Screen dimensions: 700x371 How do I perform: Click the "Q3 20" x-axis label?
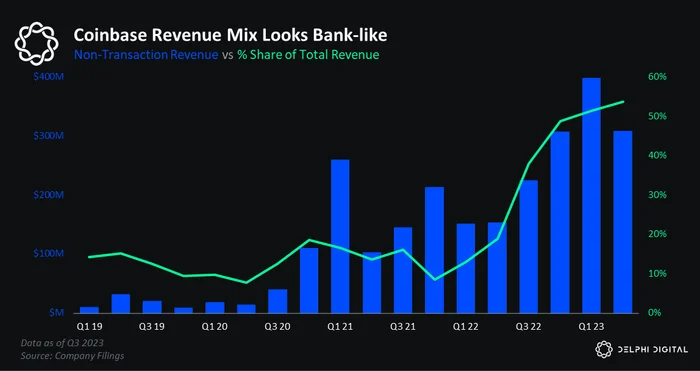[277, 327]
